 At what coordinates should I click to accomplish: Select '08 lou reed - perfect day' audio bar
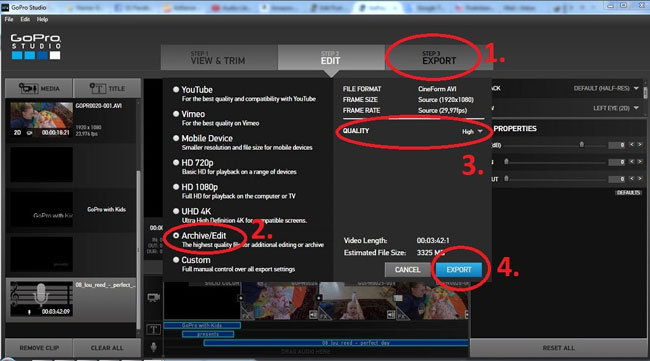tap(336, 343)
